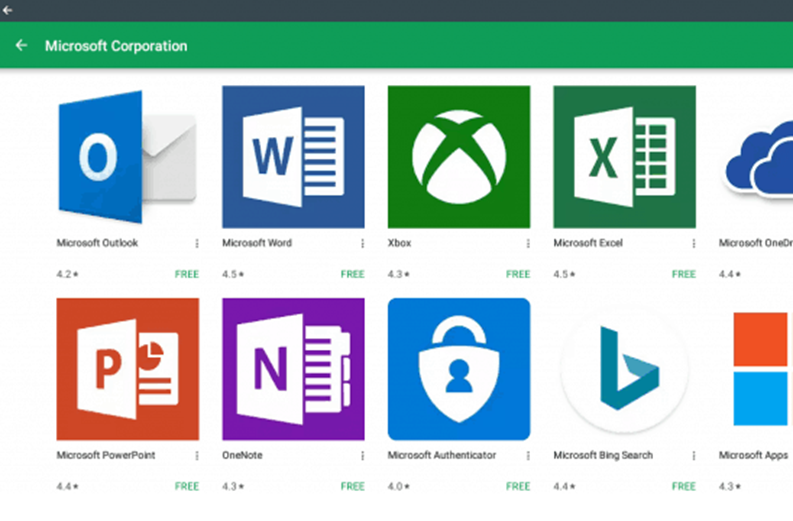Click FREE under Microsoft Excel
793x521 pixels.
684,274
